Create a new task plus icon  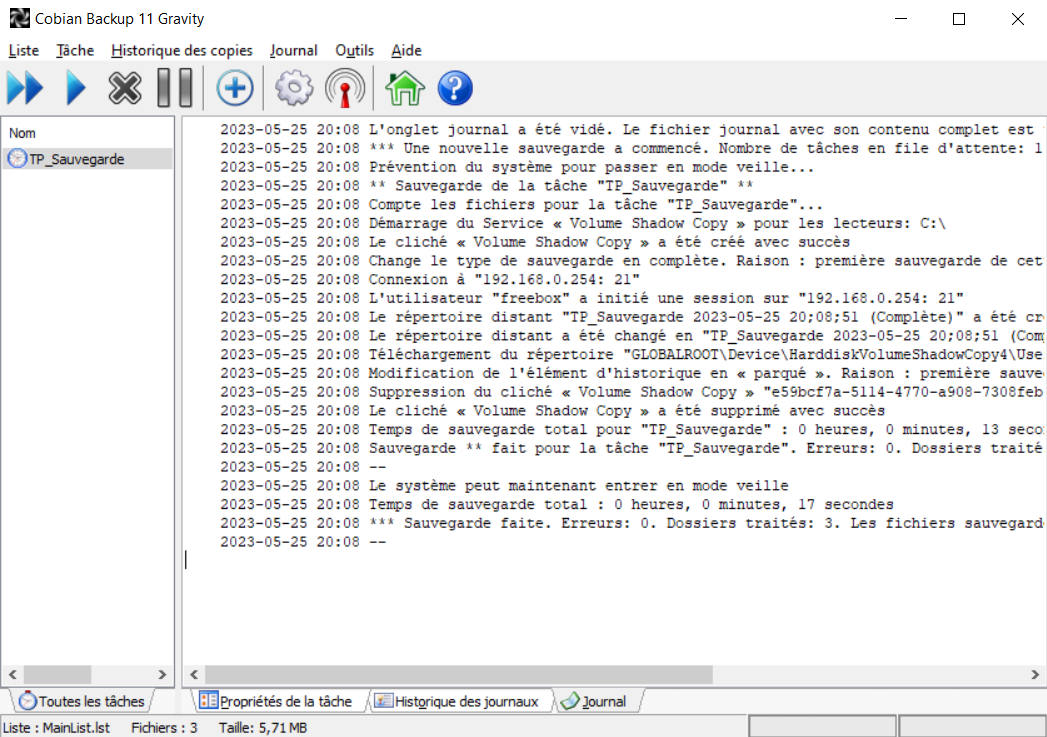tap(235, 88)
